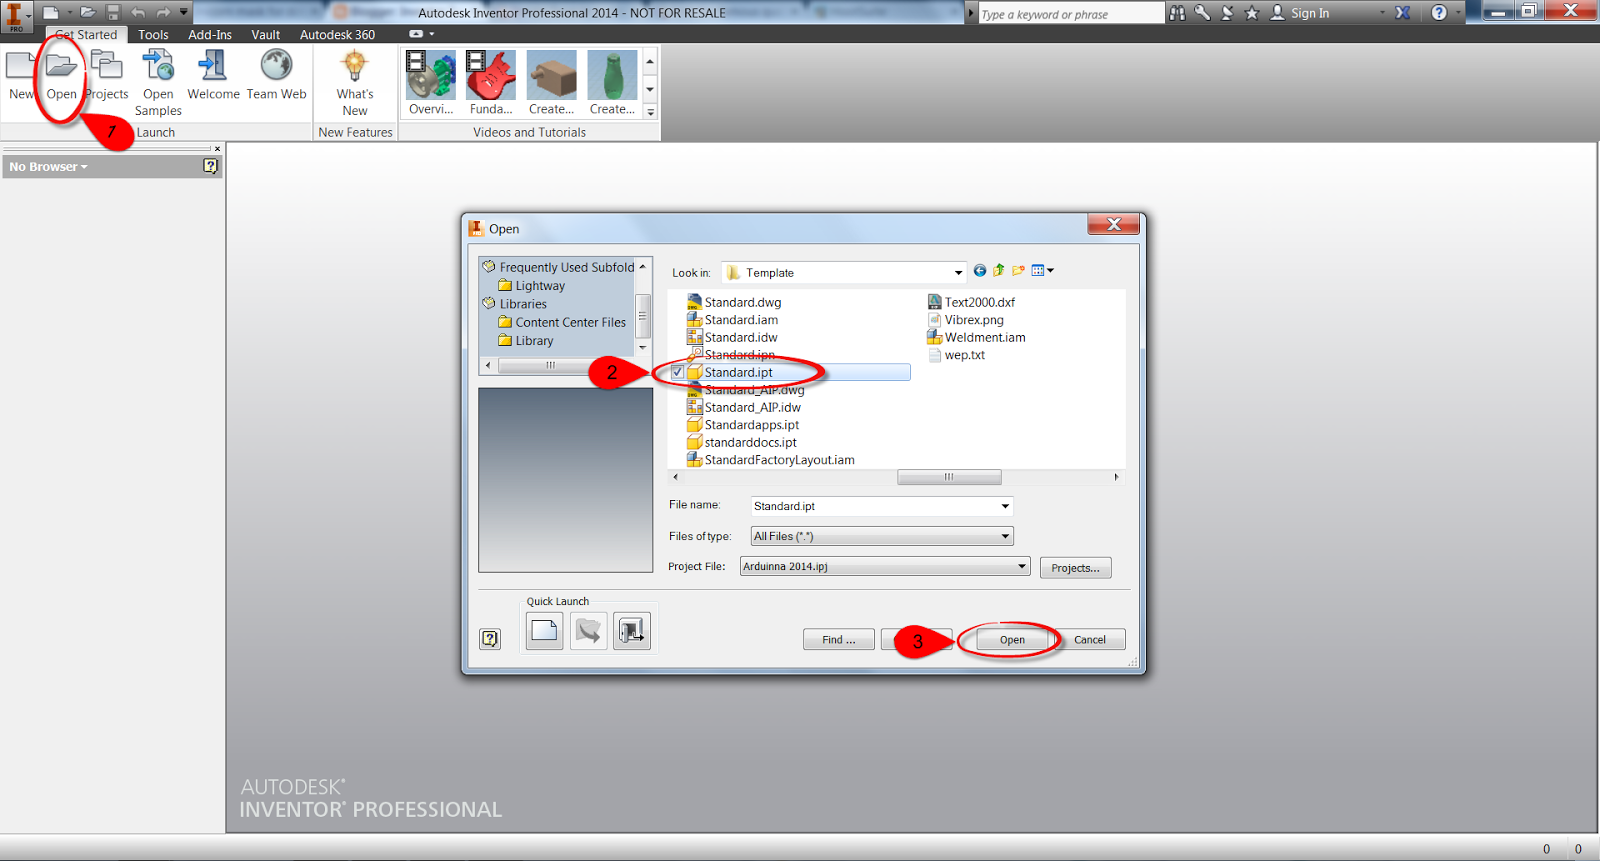Click the binoculars search icon in title bar
1600x861 pixels.
tap(1177, 13)
